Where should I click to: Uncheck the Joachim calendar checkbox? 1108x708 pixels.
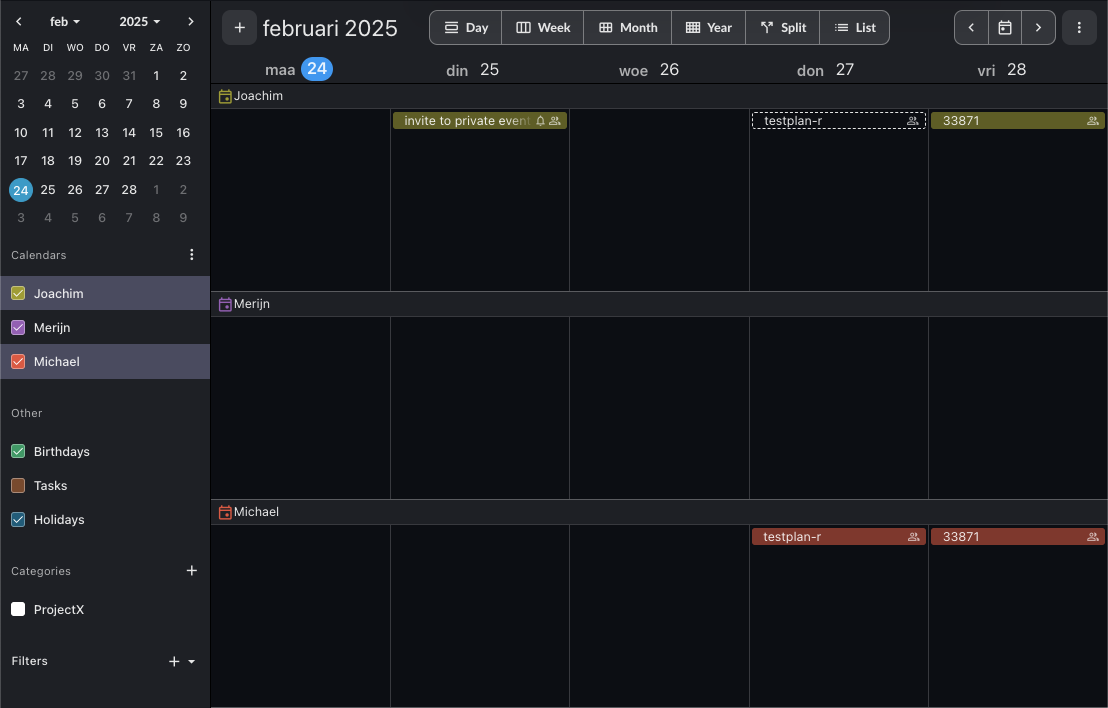tap(18, 294)
